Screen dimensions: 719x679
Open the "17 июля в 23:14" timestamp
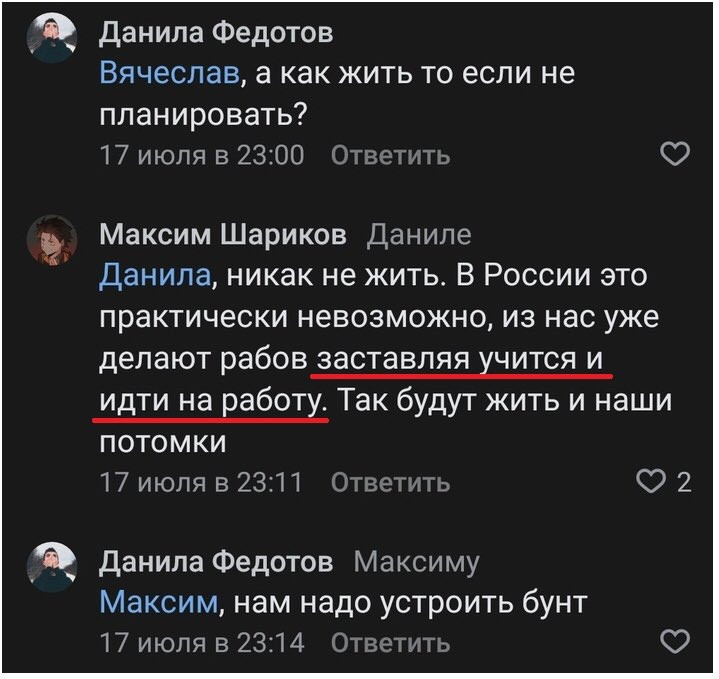coord(202,642)
